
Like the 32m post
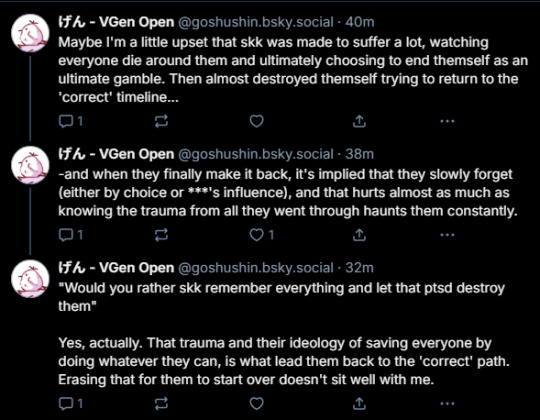pyautogui.click(x=257, y=403)
